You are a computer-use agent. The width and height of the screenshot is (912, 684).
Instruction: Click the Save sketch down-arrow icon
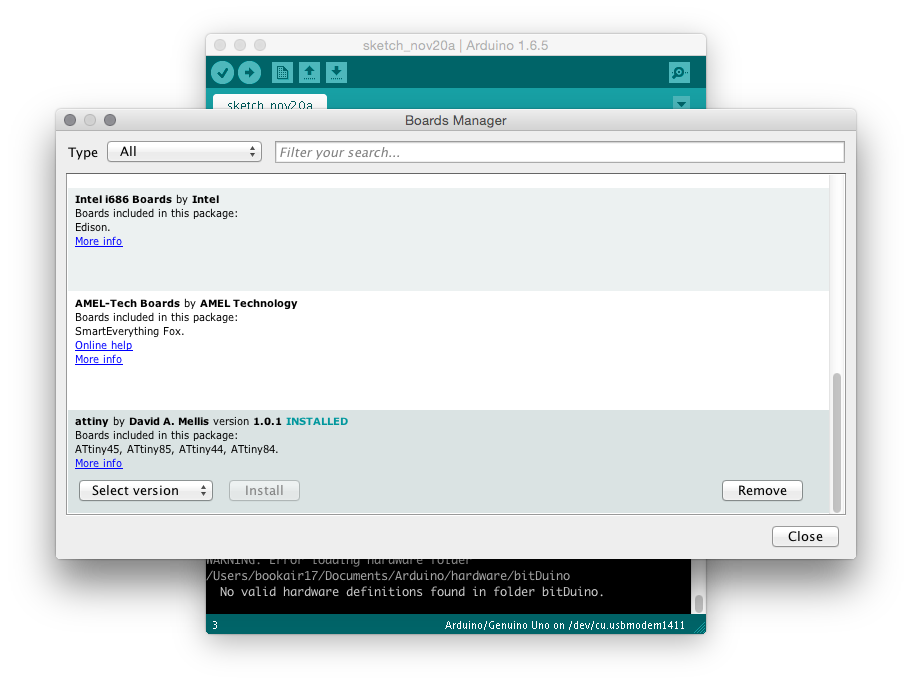coord(336,73)
